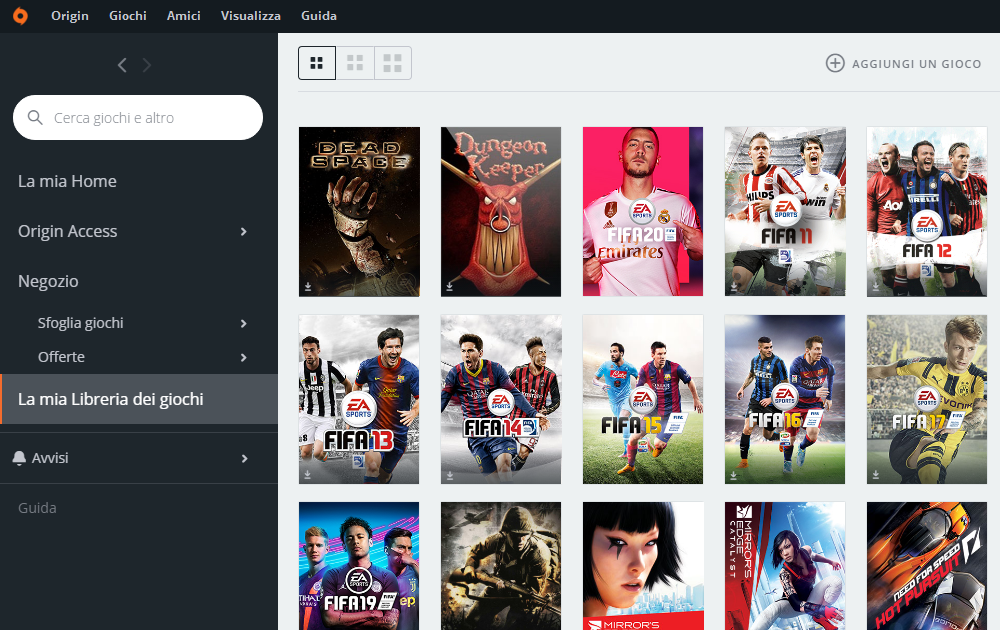This screenshot has width=1000, height=630.
Task: Click the Guida link in sidebar
Action: coord(37,508)
